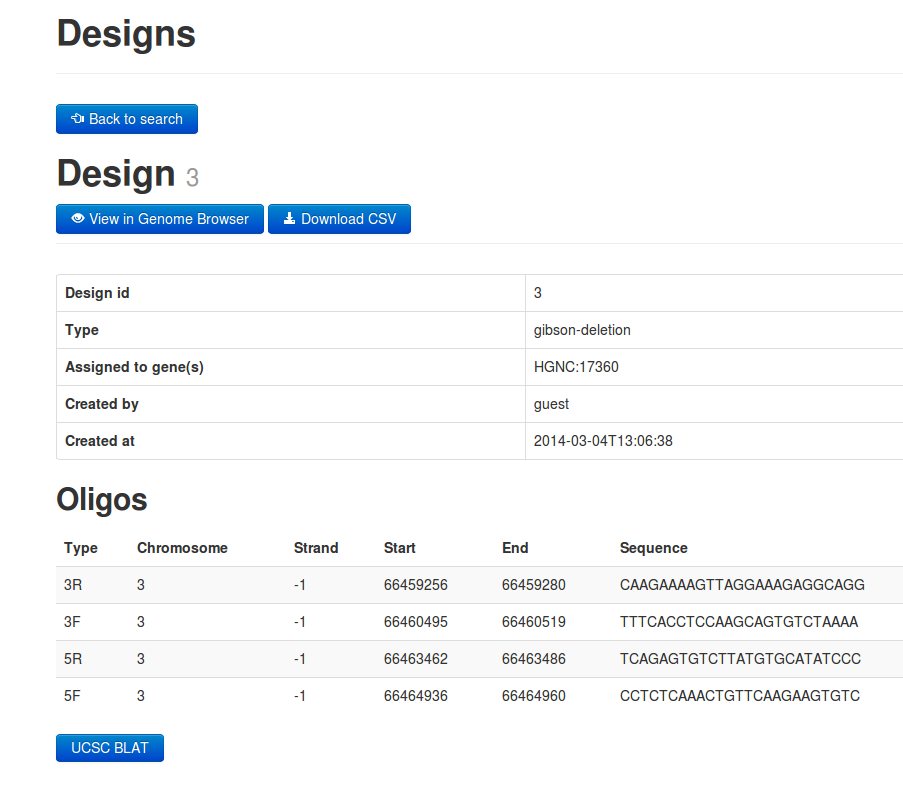The image size is (903, 808).
Task: Select the 3F oligo sequence text
Action: click(x=738, y=622)
